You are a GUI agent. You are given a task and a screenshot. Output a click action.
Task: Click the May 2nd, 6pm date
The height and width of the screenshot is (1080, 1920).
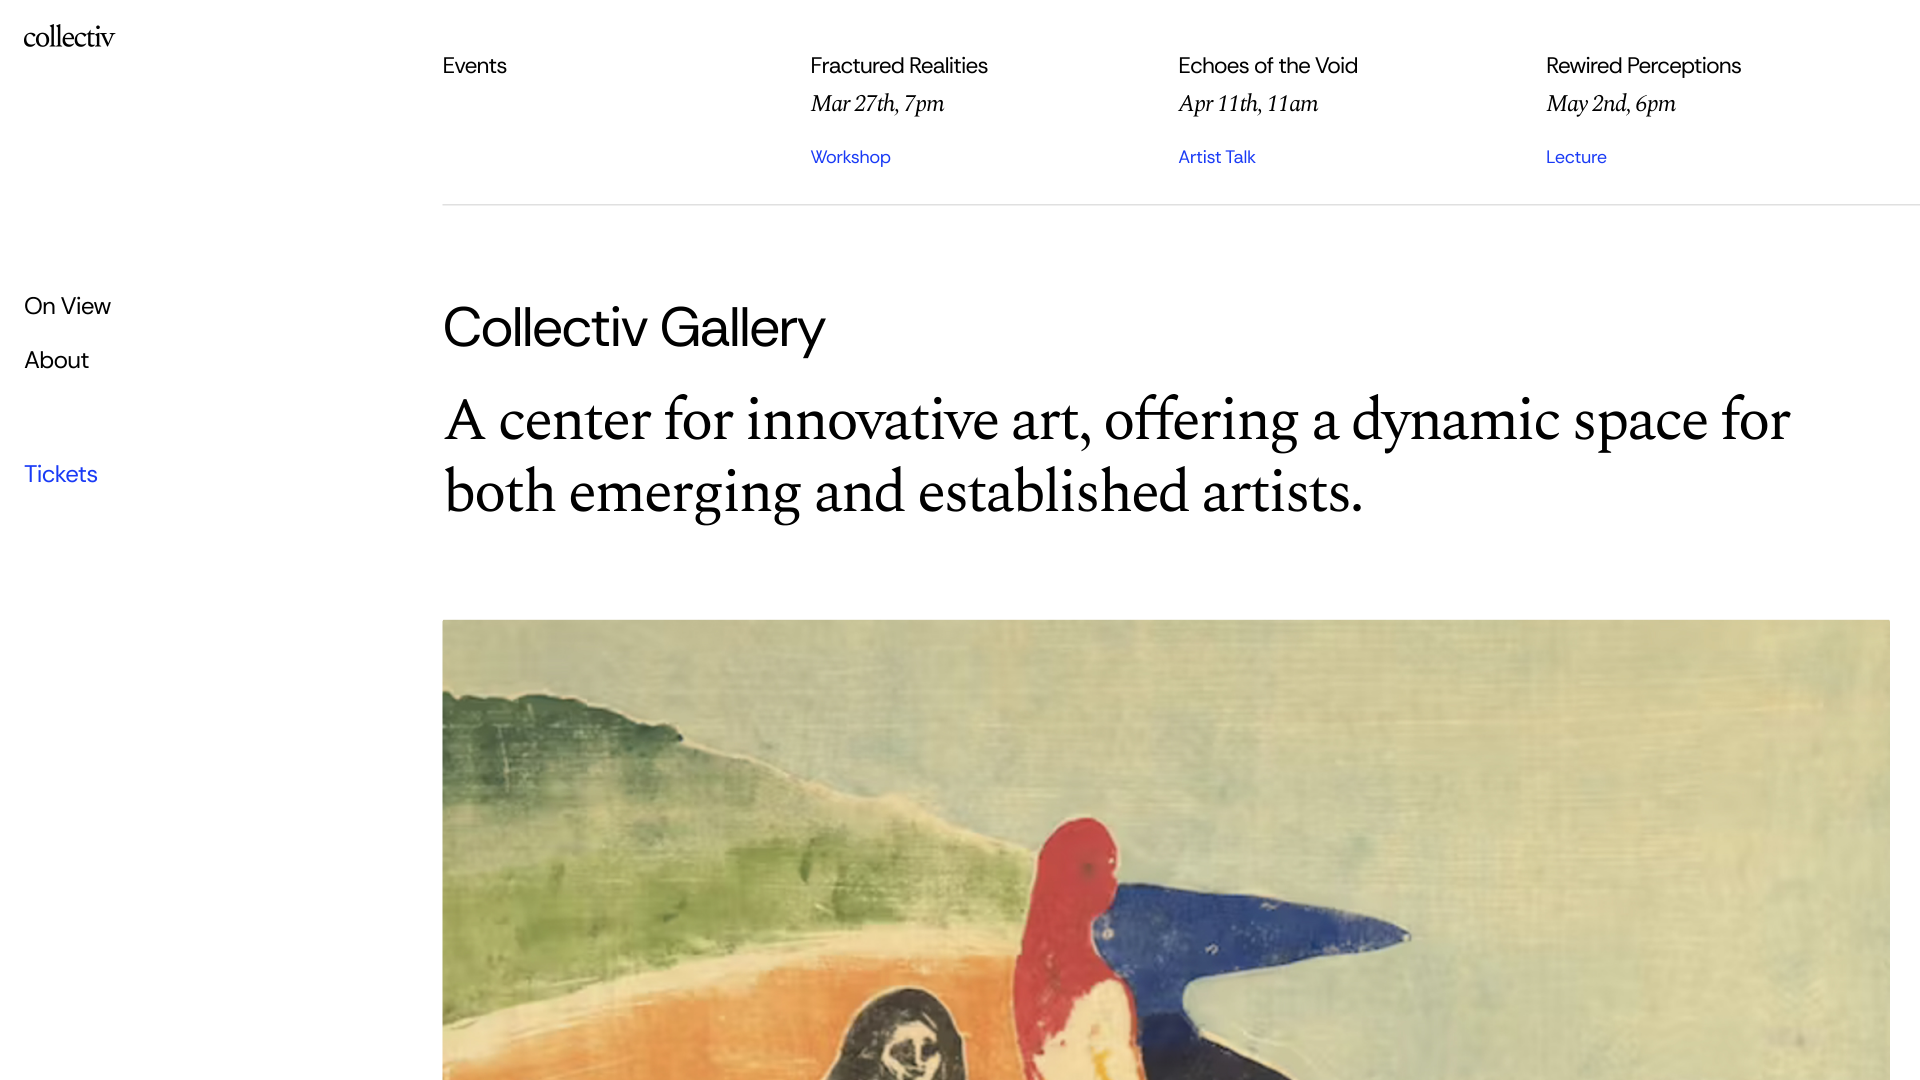tap(1610, 104)
